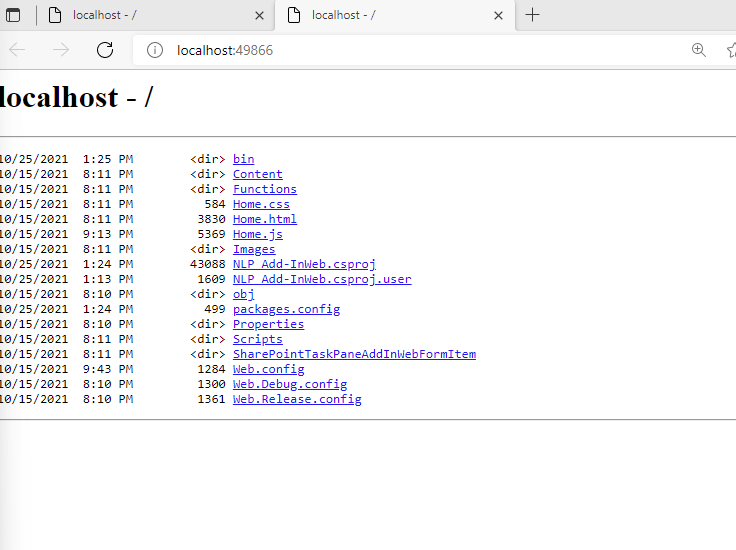Screen dimensions: 736x550
Task: Click the 43088 file size value
Action: (x=207, y=264)
